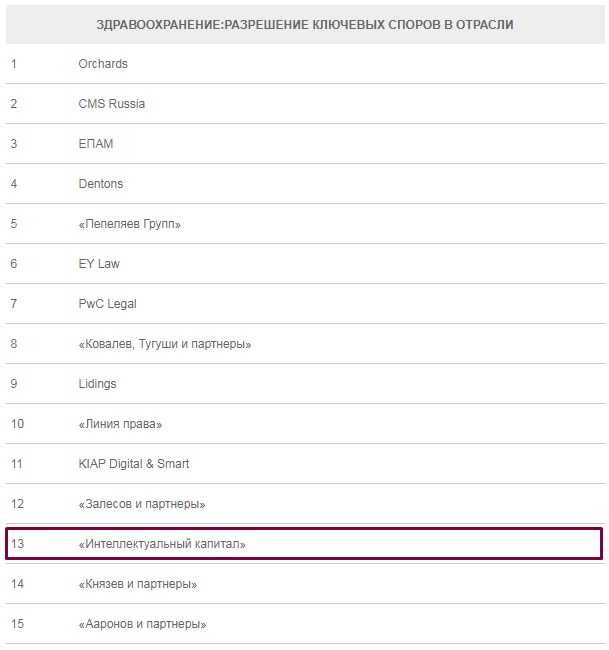Select «Линия права» in the ranking

click(x=120, y=424)
